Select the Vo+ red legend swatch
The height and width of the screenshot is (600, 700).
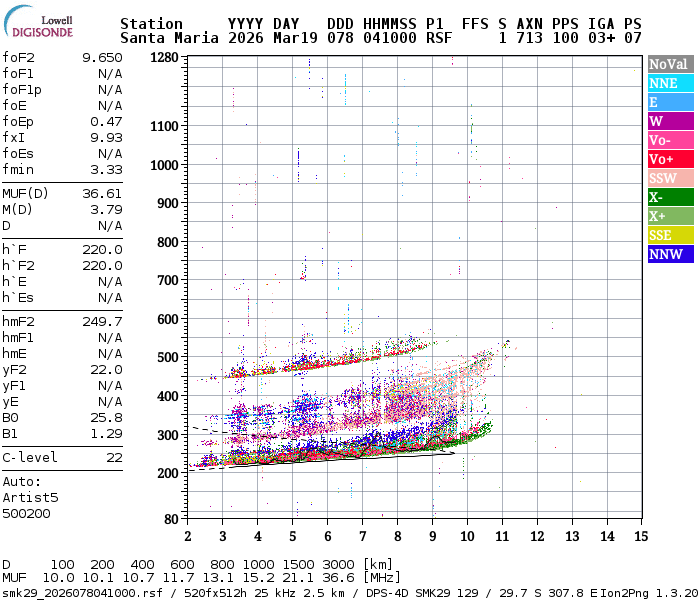[x=671, y=159]
